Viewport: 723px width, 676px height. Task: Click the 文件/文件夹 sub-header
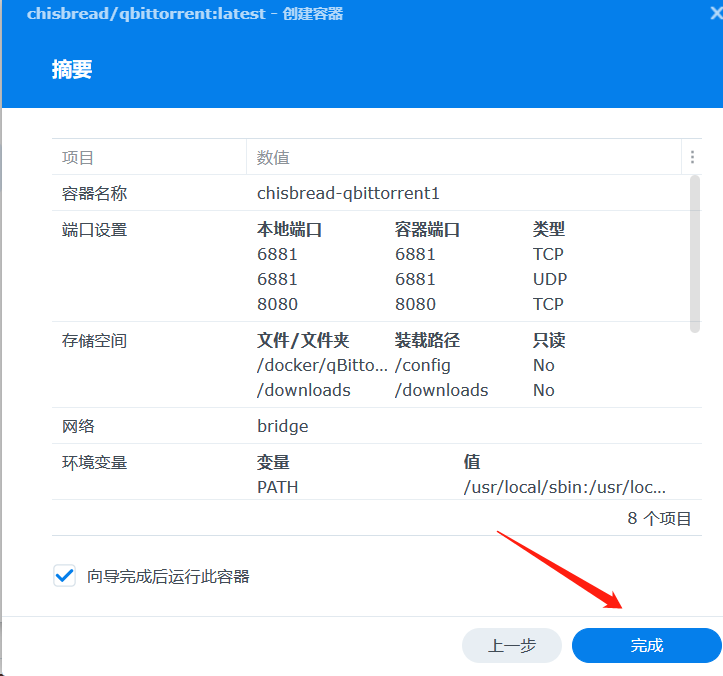[x=303, y=340]
